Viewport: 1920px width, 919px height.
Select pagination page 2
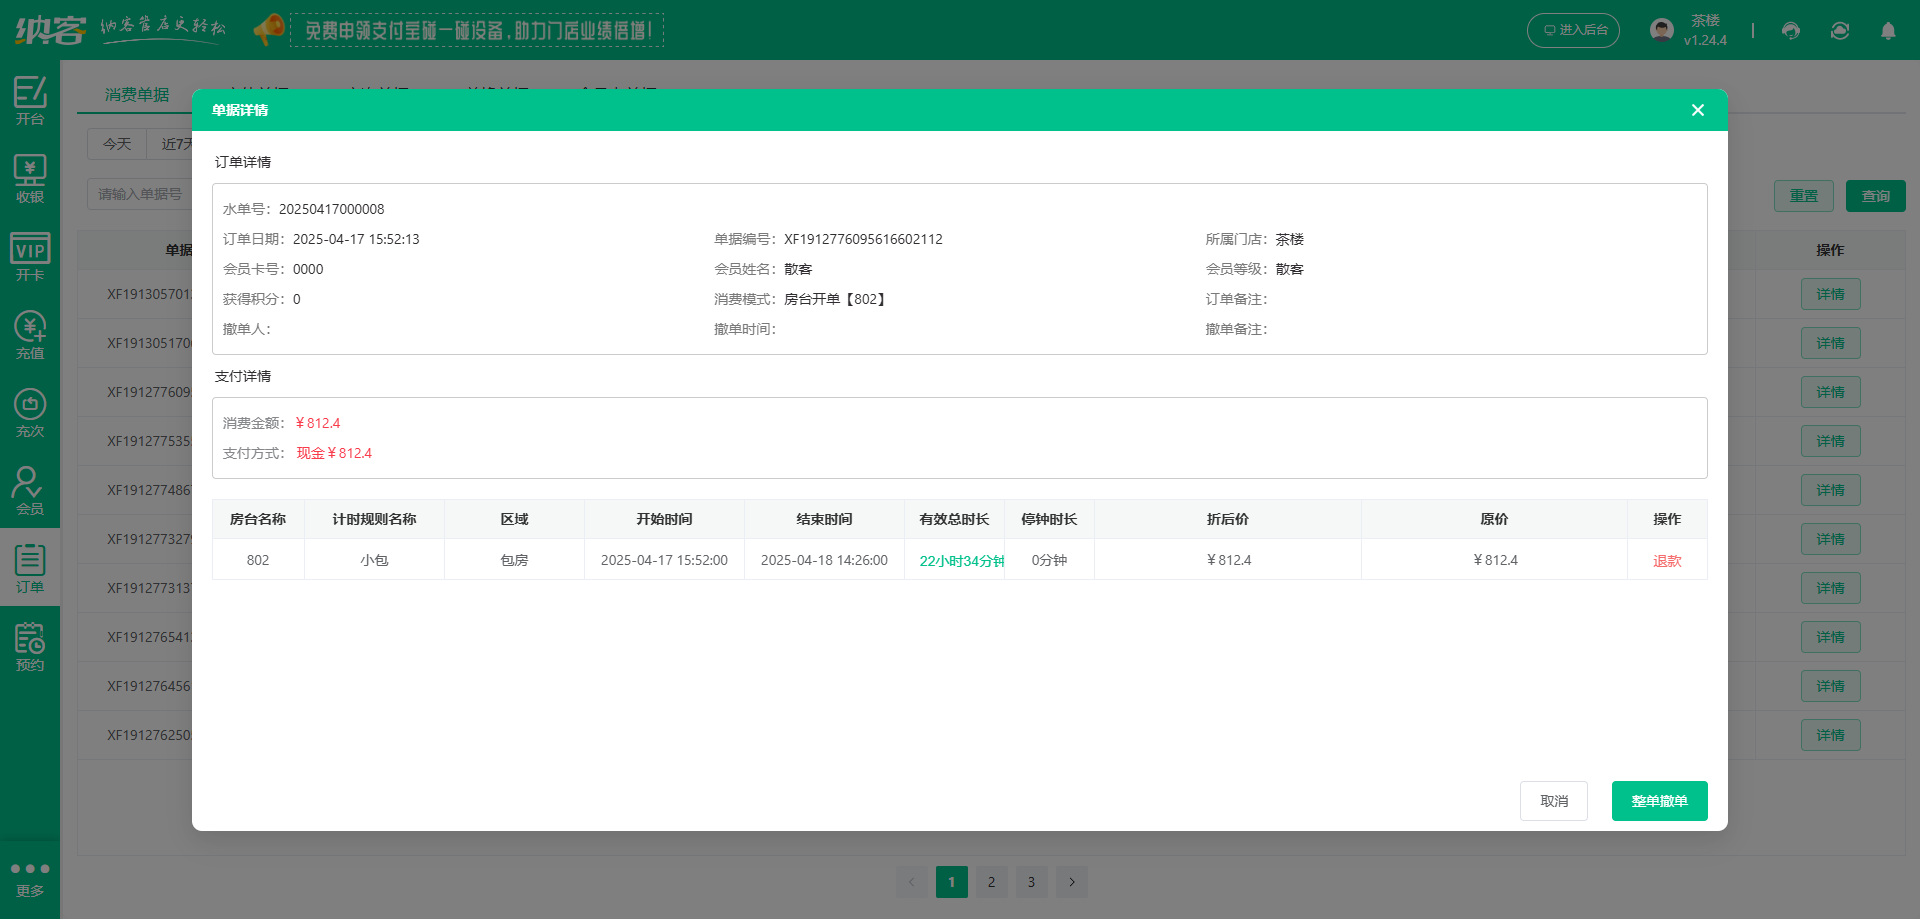(x=991, y=882)
